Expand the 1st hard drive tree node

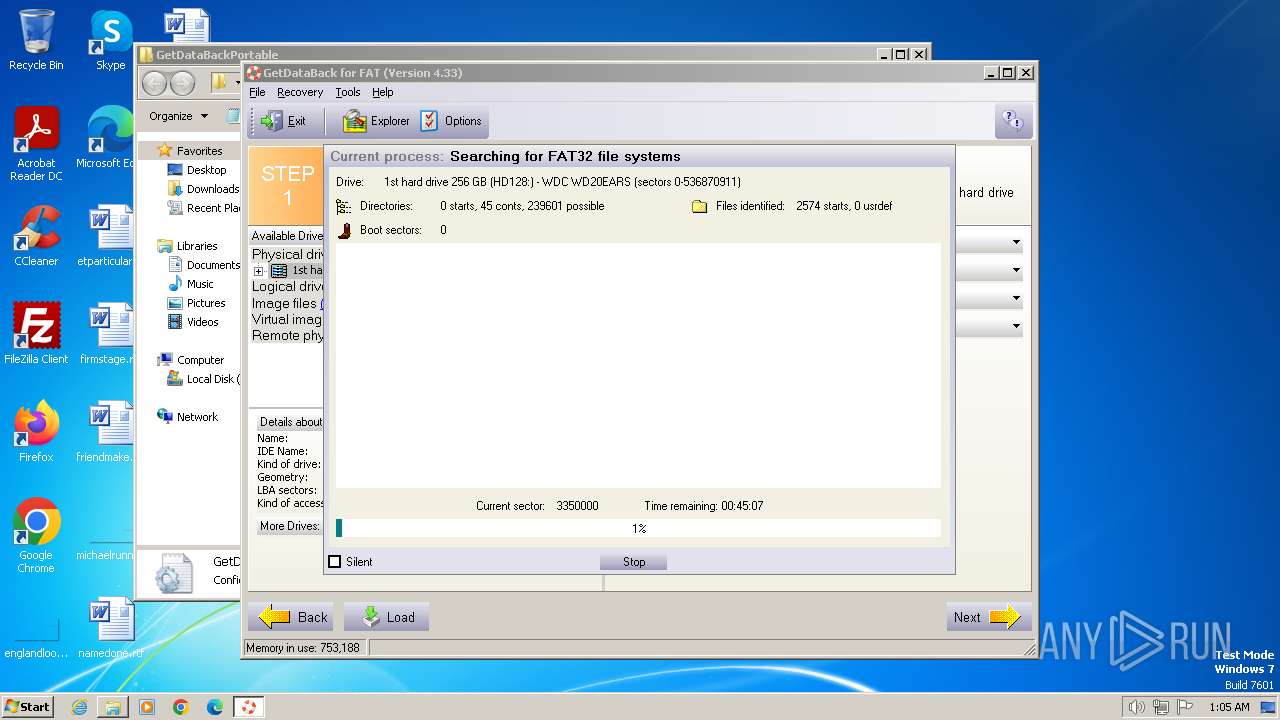tap(258, 271)
